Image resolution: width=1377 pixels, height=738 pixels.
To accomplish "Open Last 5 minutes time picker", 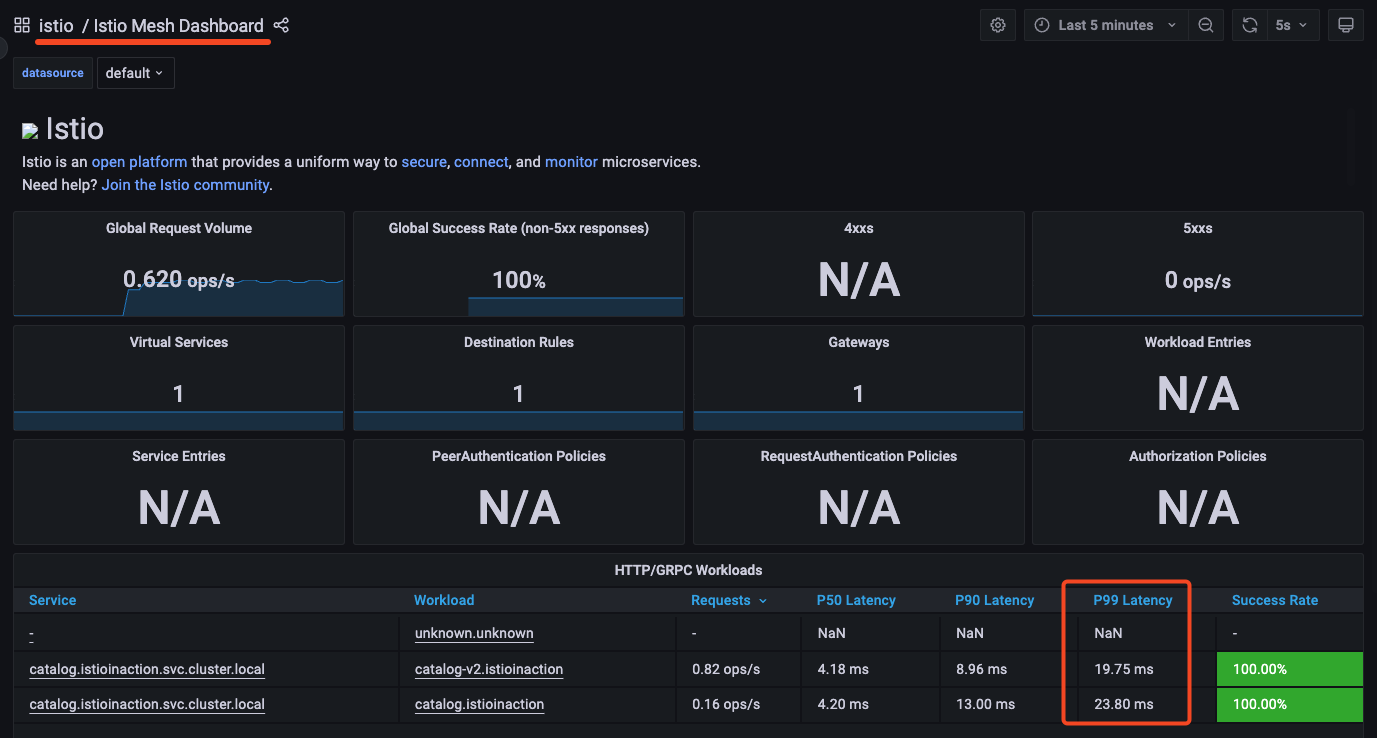I will pyautogui.click(x=1106, y=25).
